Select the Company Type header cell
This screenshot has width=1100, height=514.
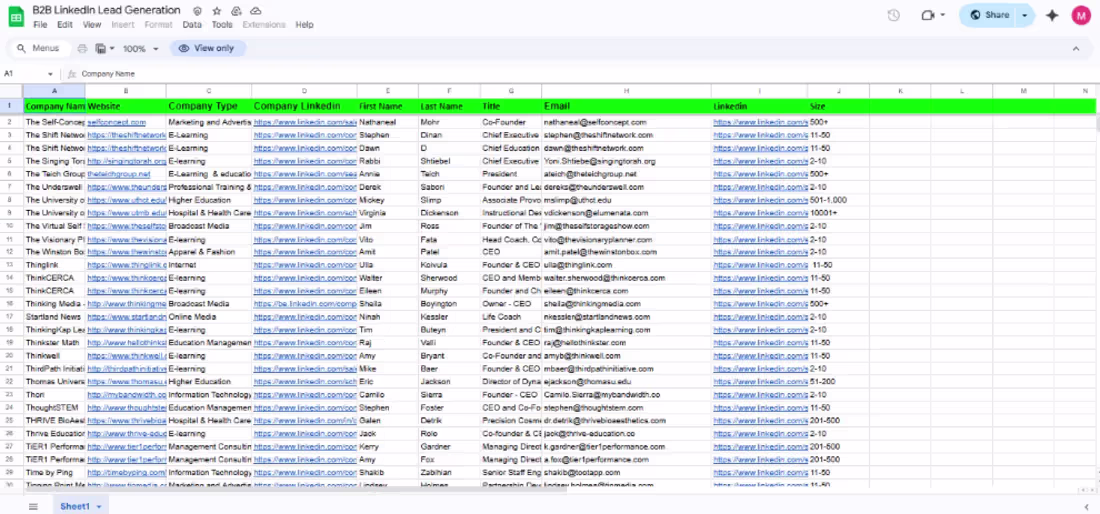(209, 107)
